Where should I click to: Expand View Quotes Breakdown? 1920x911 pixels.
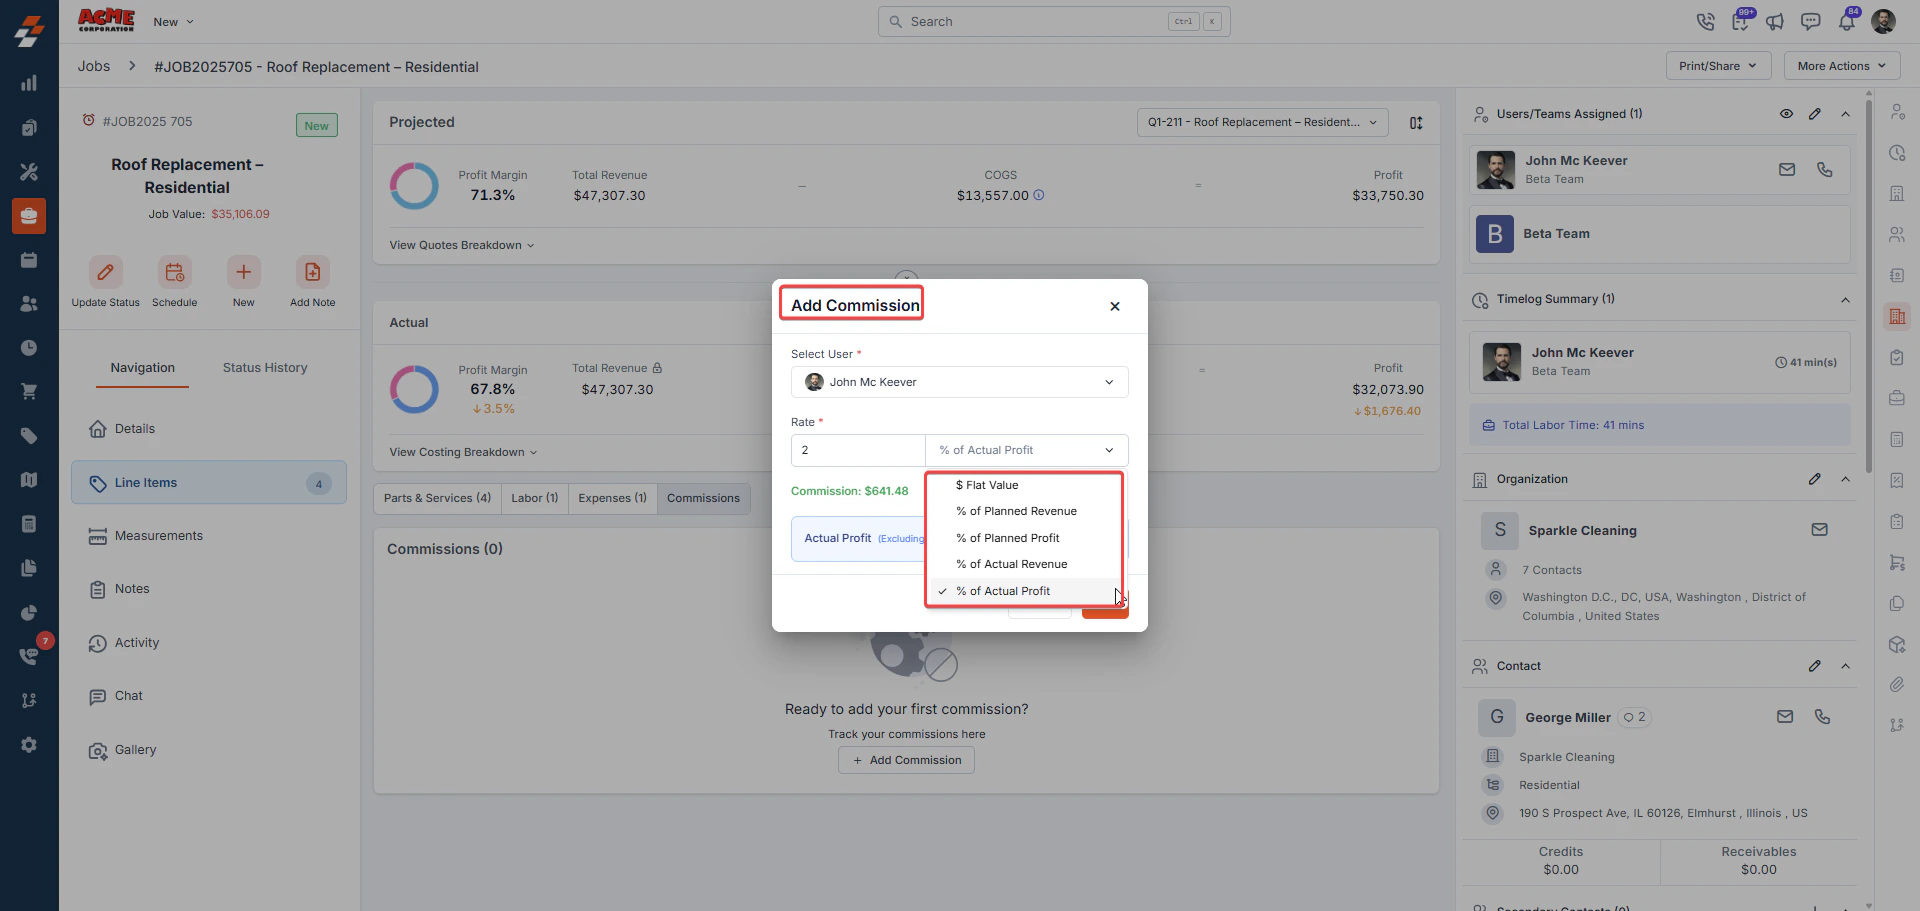tap(462, 245)
